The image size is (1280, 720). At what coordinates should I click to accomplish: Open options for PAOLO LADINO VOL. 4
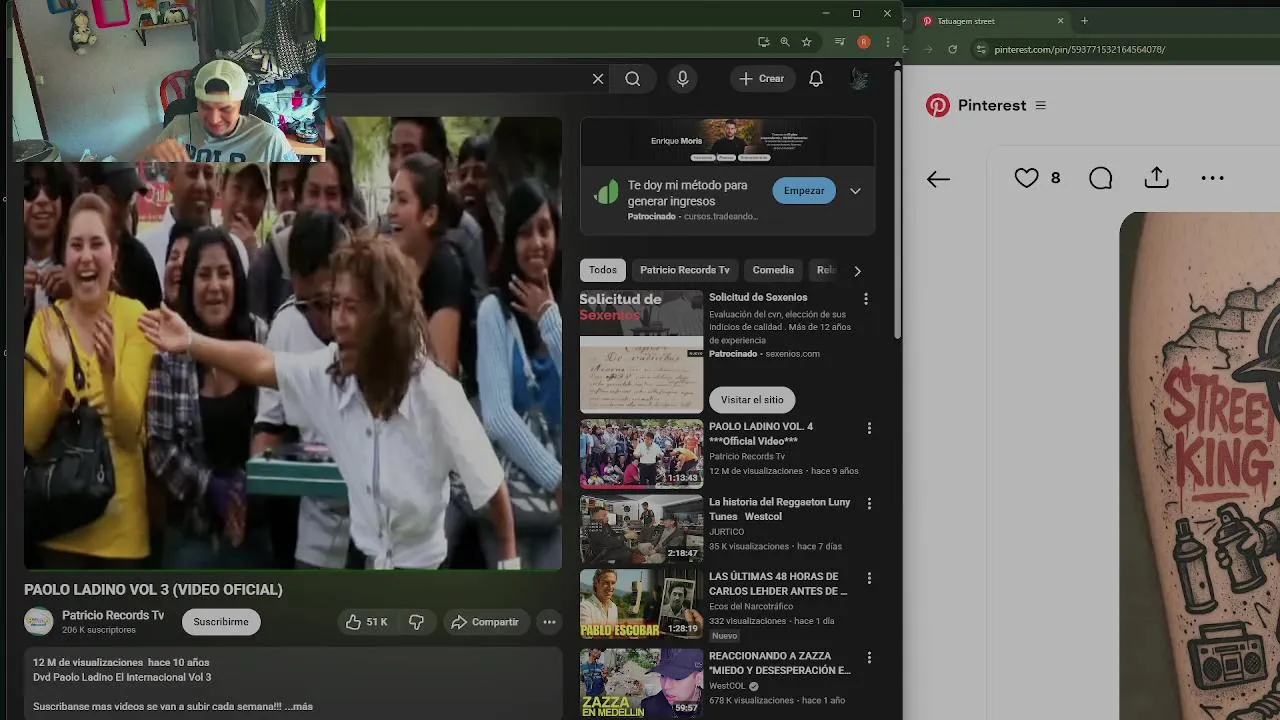(869, 428)
